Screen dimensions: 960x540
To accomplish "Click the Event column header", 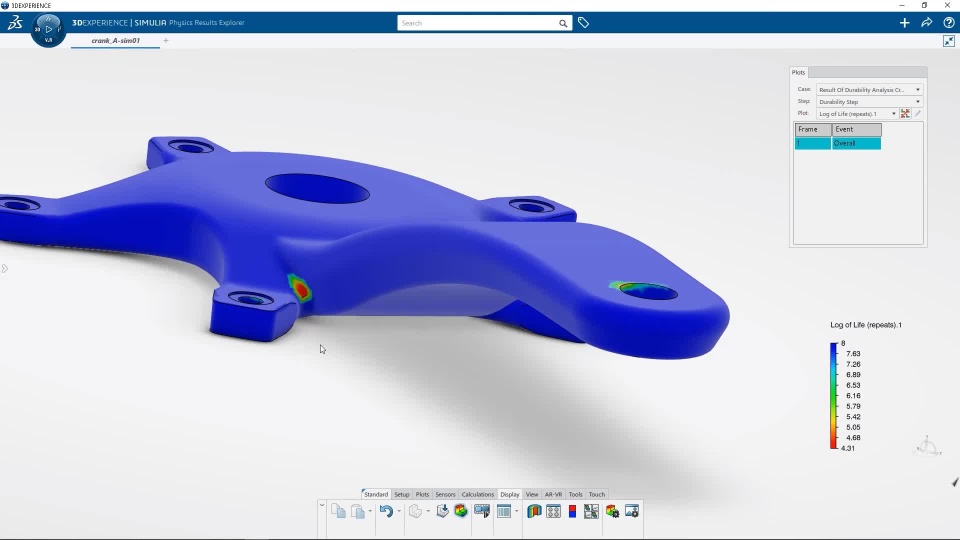I will tap(857, 129).
